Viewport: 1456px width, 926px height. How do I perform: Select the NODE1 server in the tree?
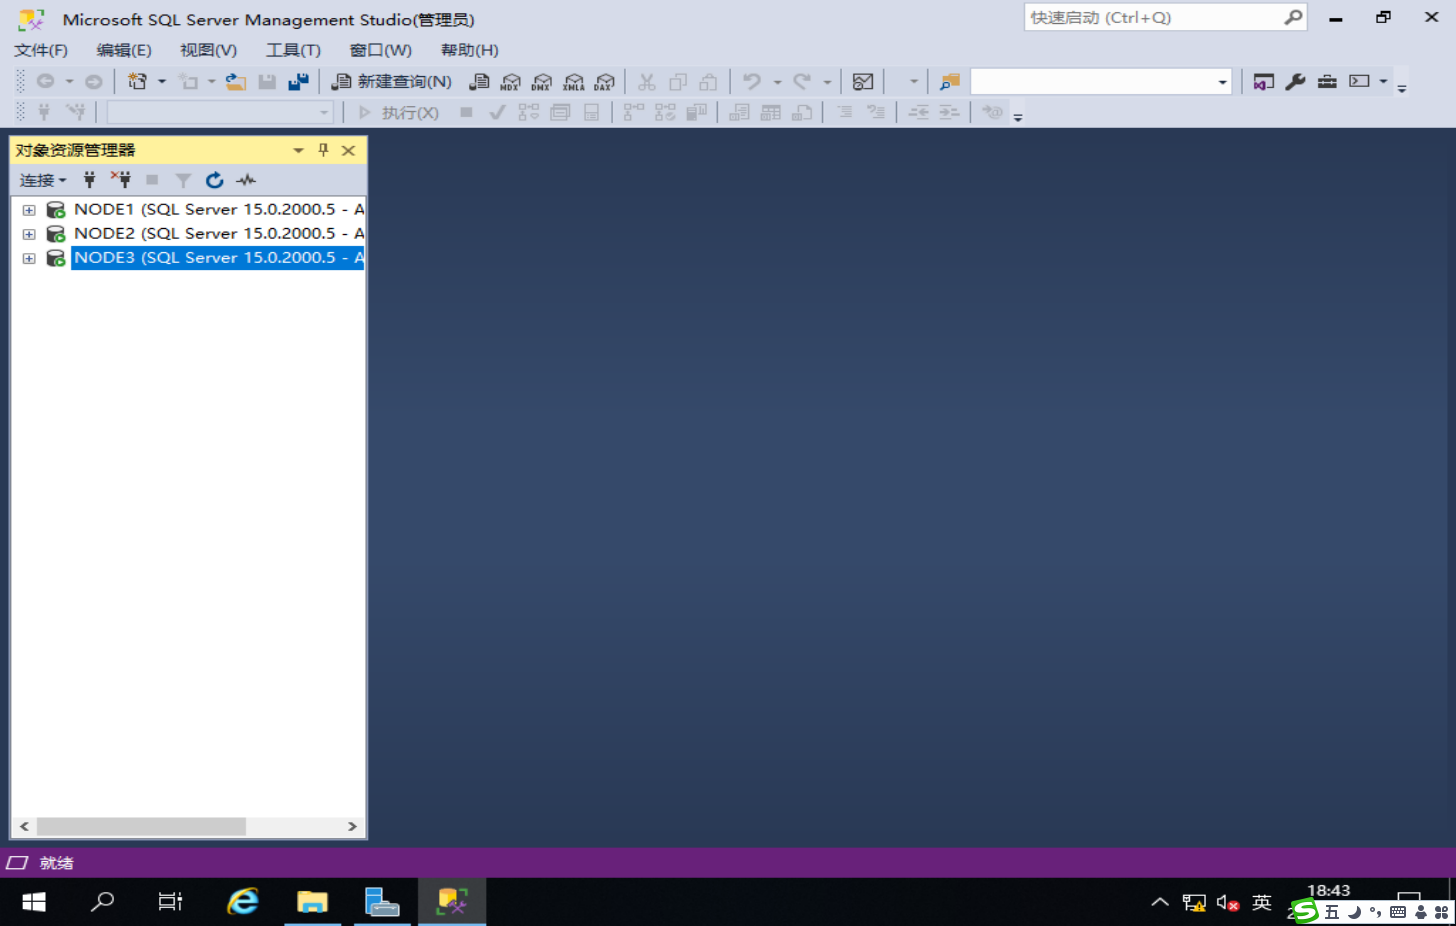(219, 209)
